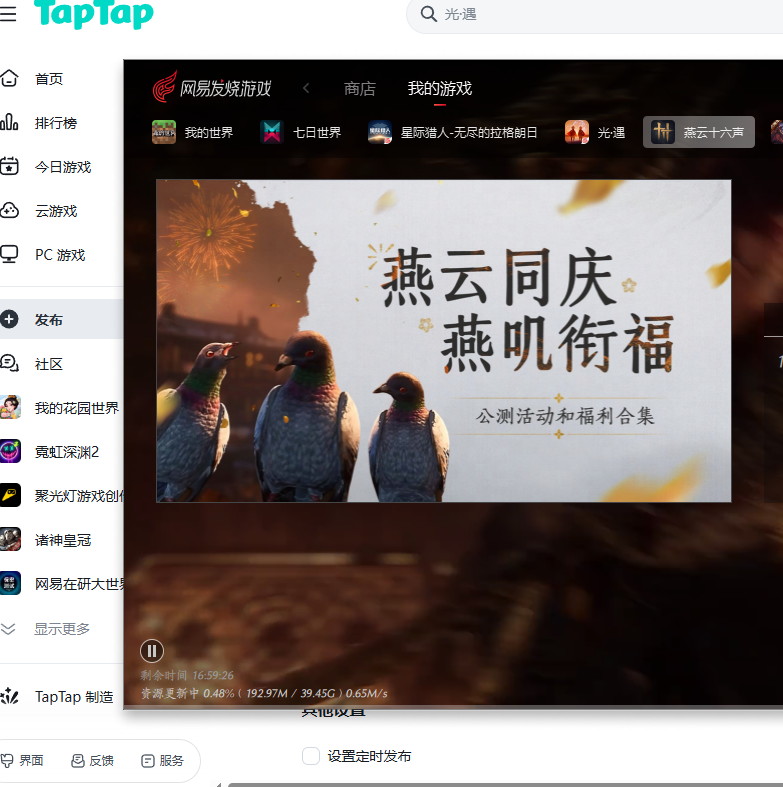Click the 七日世界 game icon
The image size is (783, 787).
coord(272,132)
